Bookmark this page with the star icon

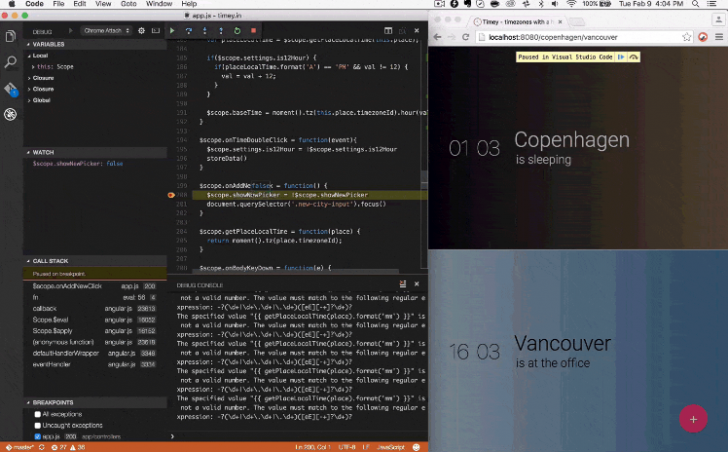[687, 37]
